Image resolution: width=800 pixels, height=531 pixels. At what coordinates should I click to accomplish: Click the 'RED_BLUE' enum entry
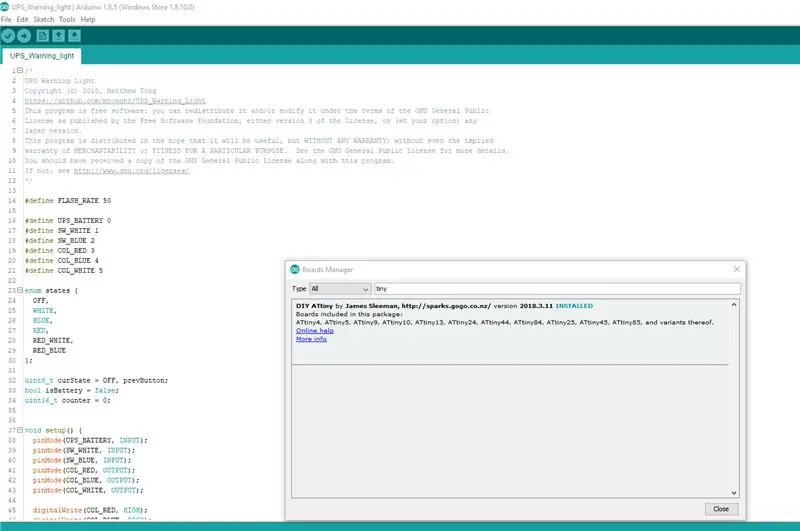(x=49, y=350)
